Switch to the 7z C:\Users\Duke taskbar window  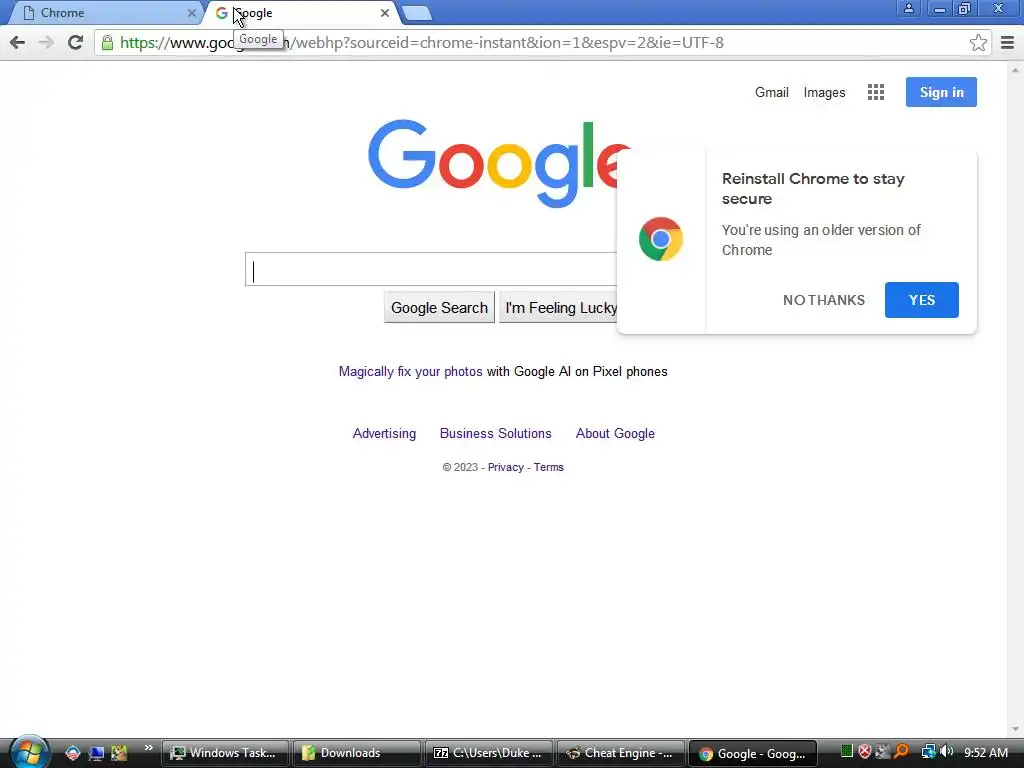point(488,753)
